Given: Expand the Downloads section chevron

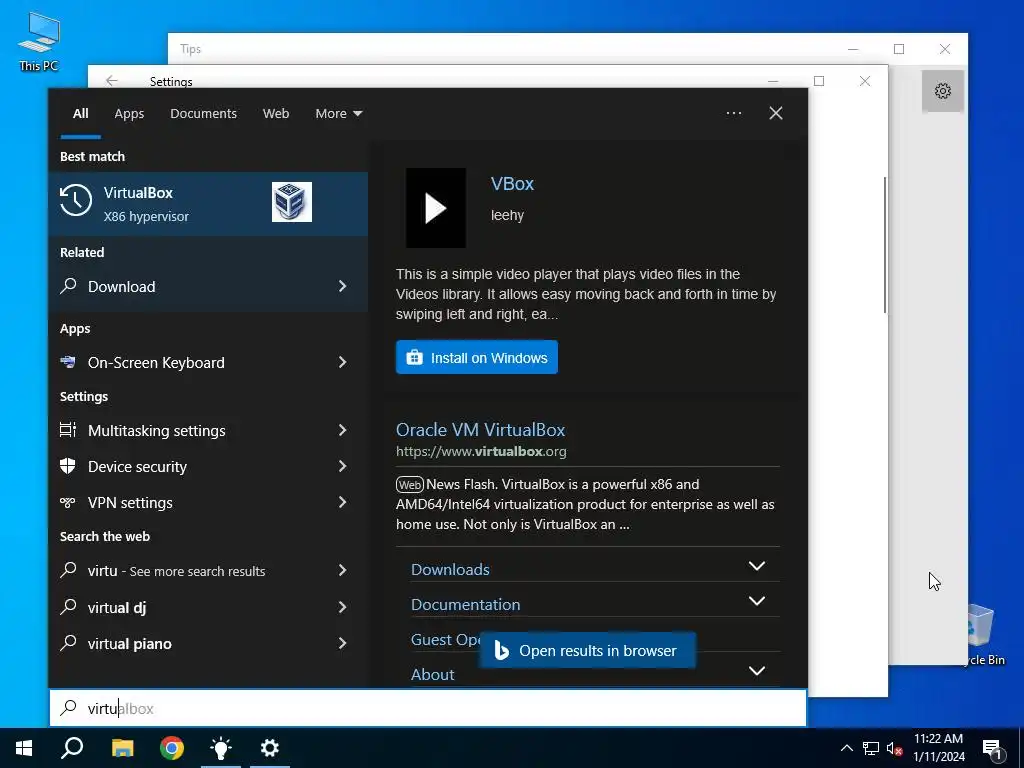Looking at the screenshot, I should [x=756, y=566].
